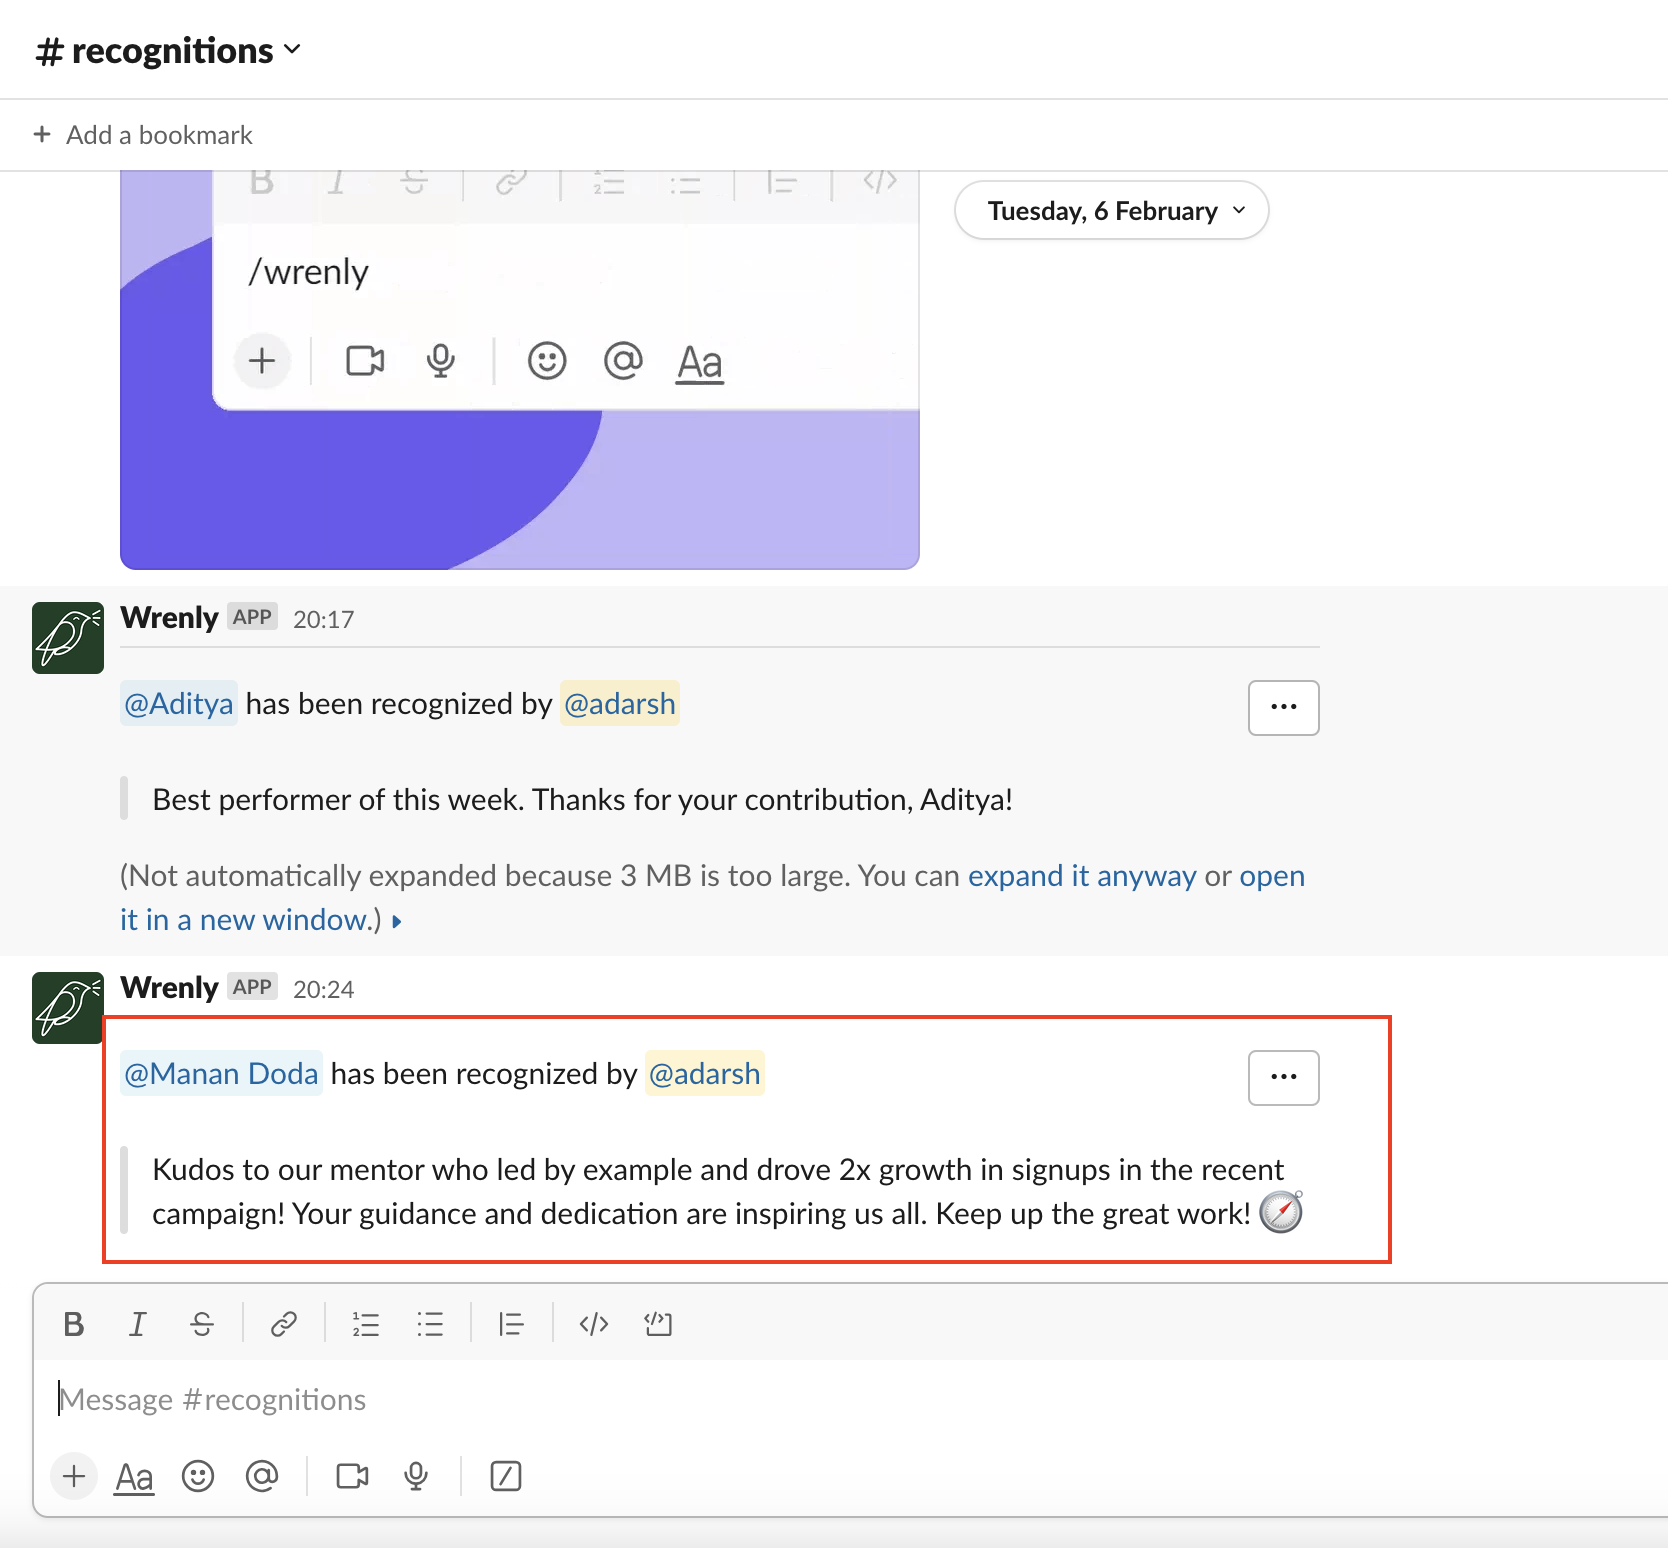
Task: Click the plus attach button in composer
Action: click(74, 1476)
